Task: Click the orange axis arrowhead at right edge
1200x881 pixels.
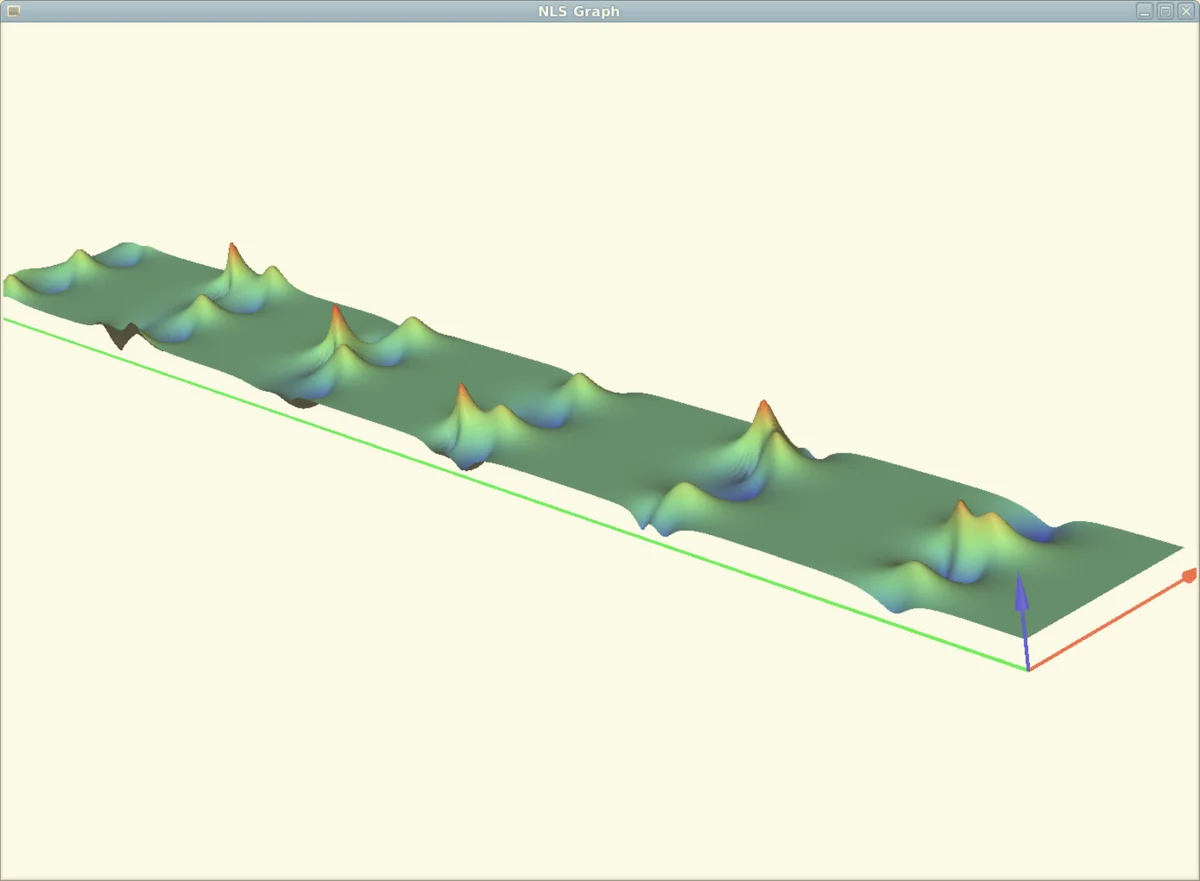Action: tap(1188, 575)
